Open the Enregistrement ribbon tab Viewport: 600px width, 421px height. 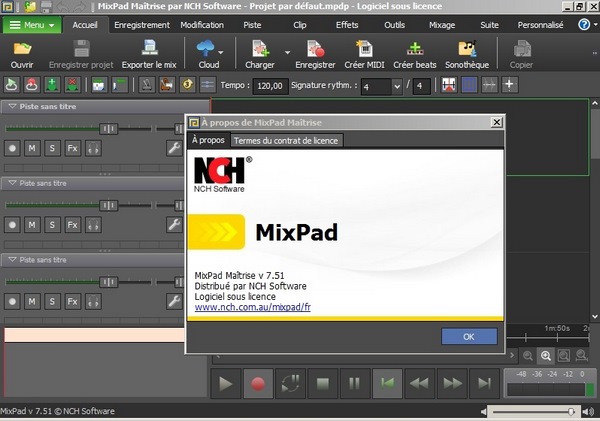coord(142,25)
